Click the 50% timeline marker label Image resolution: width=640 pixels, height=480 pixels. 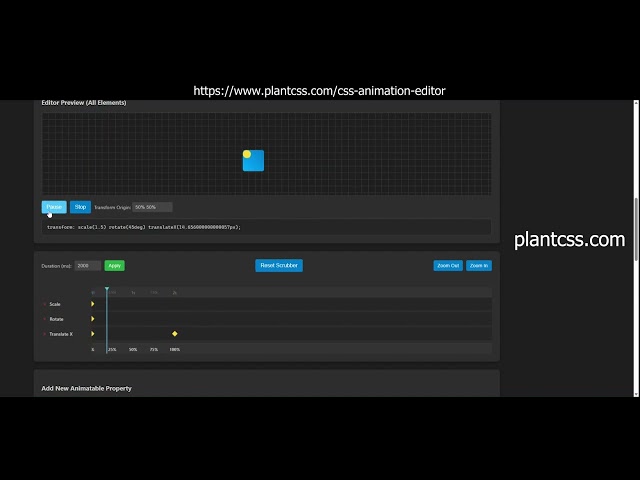pyautogui.click(x=133, y=349)
